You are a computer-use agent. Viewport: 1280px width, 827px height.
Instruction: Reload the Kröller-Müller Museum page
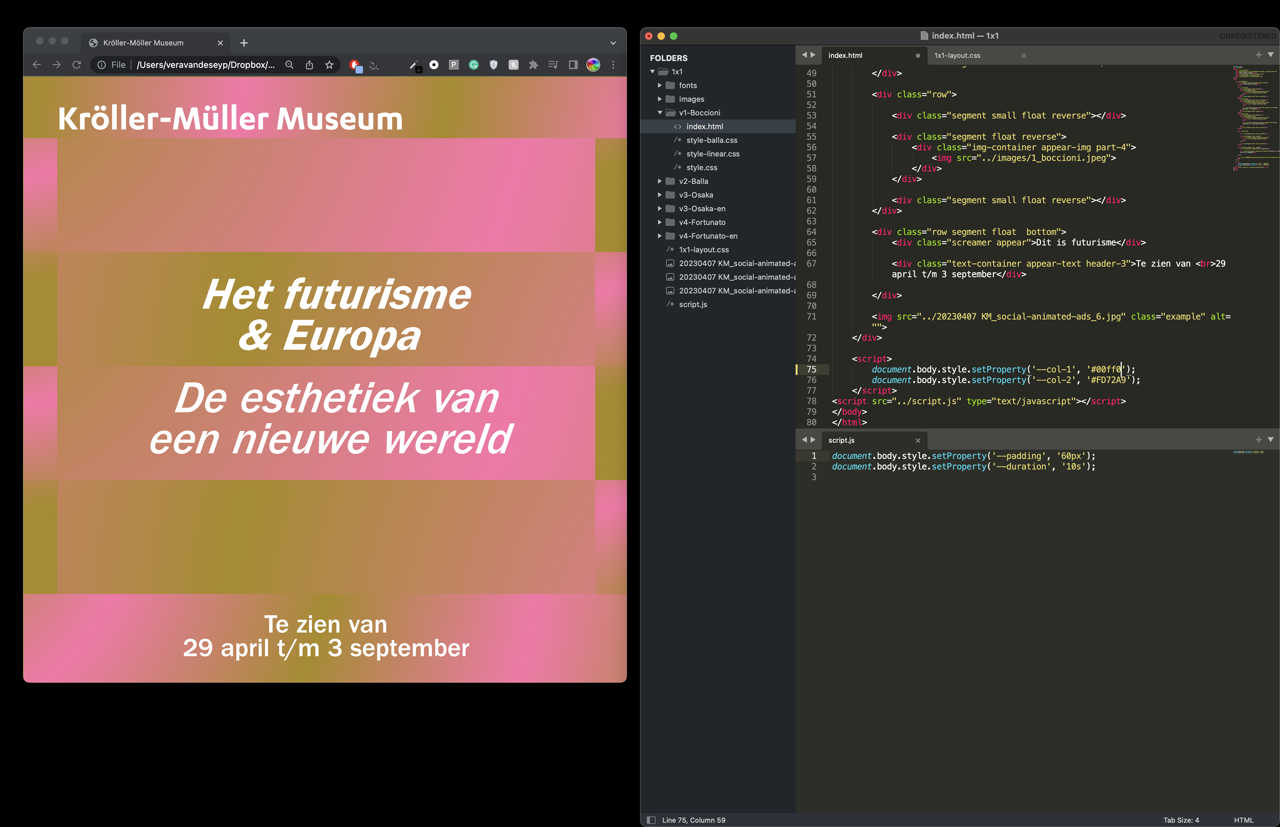pos(76,65)
